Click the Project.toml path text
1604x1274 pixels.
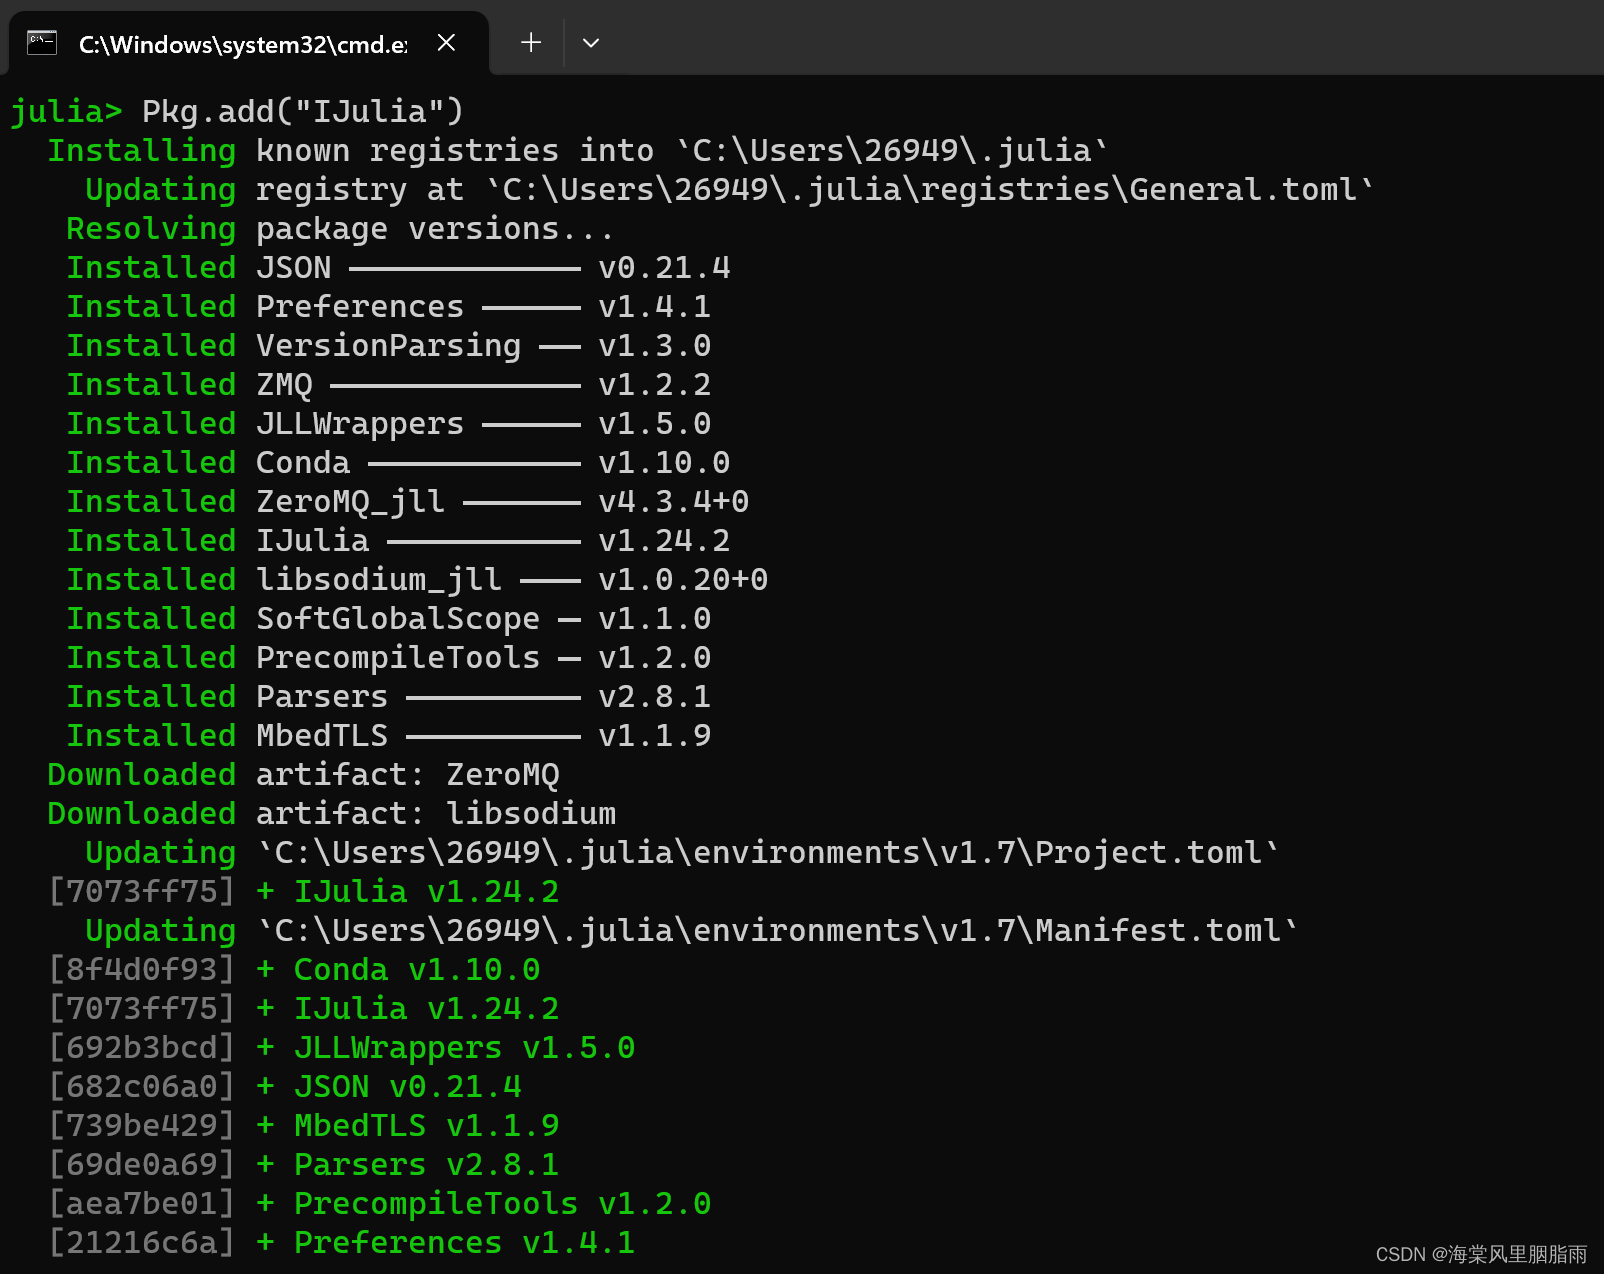(765, 852)
